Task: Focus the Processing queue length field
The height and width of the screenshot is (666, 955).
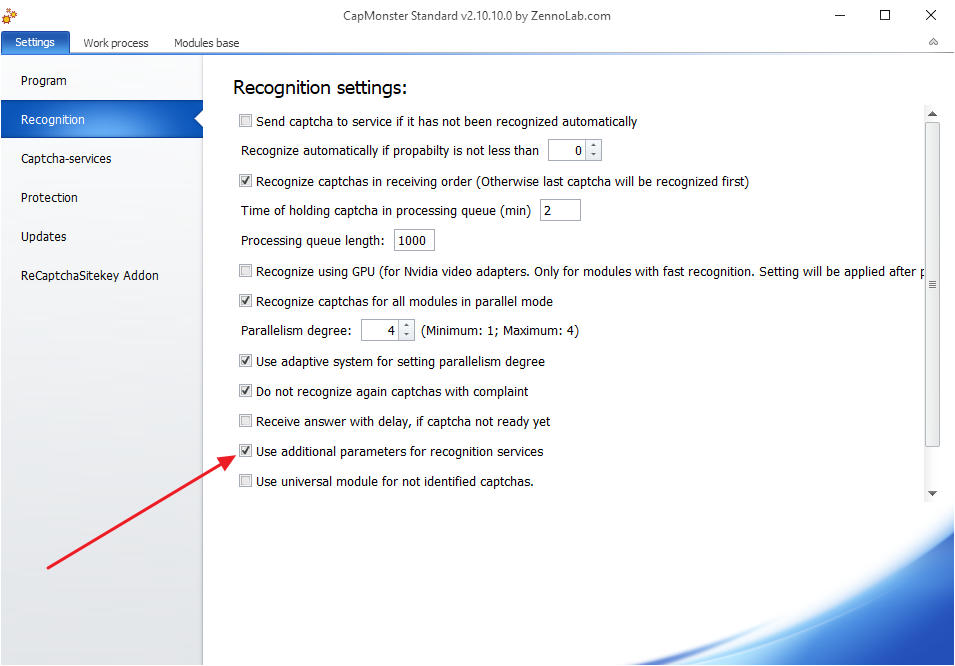Action: 414,240
